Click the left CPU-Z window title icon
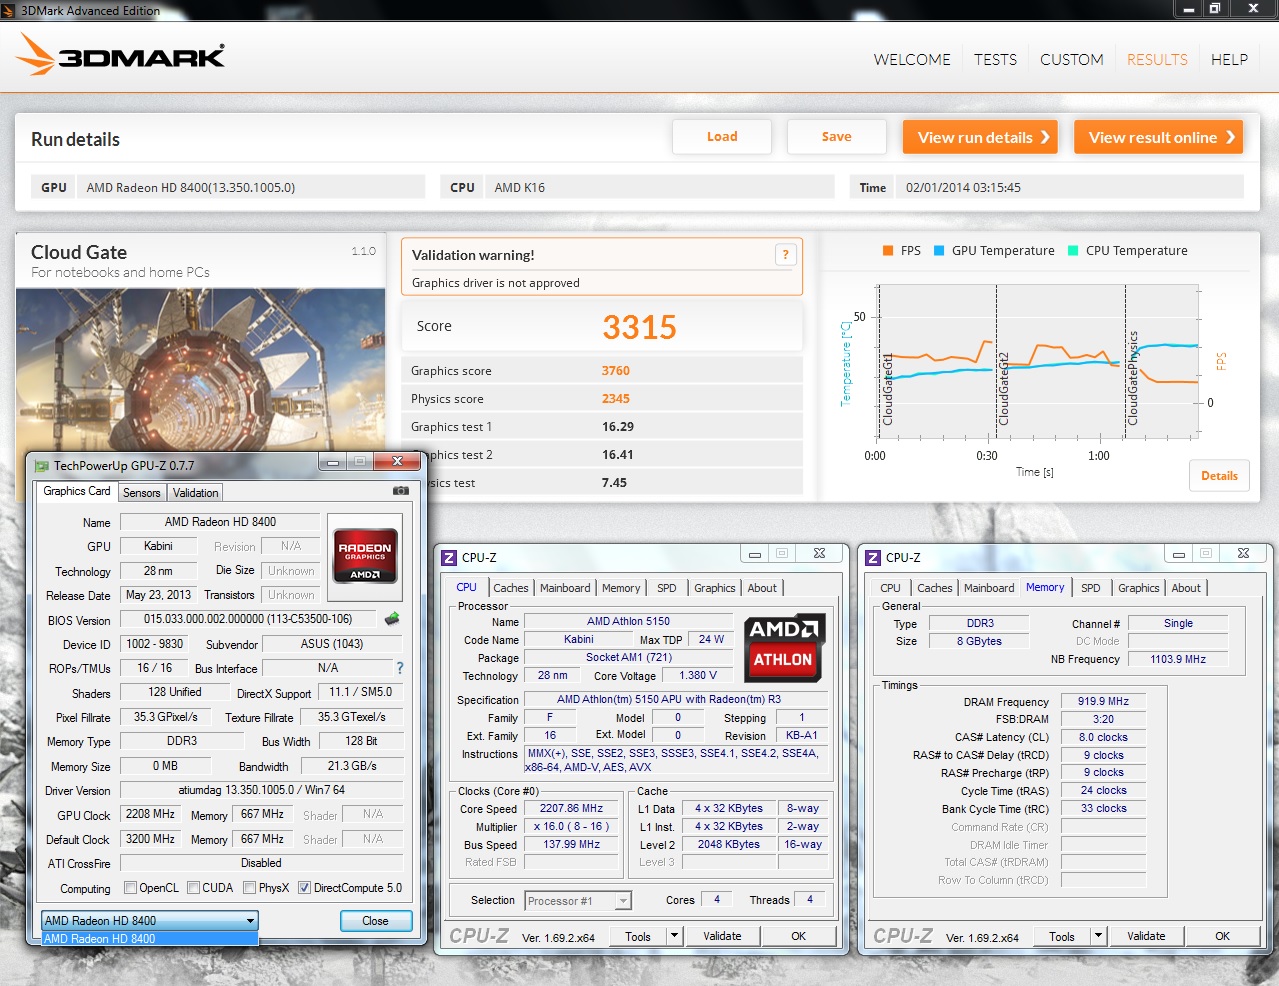1279x986 pixels. 449,558
